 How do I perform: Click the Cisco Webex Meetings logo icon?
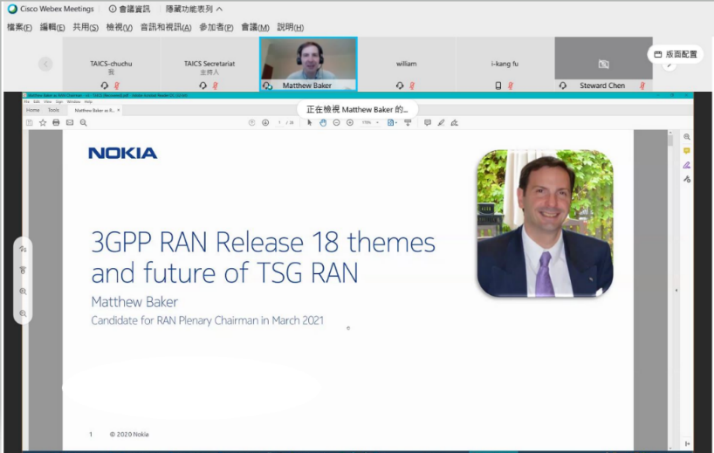point(12,9)
